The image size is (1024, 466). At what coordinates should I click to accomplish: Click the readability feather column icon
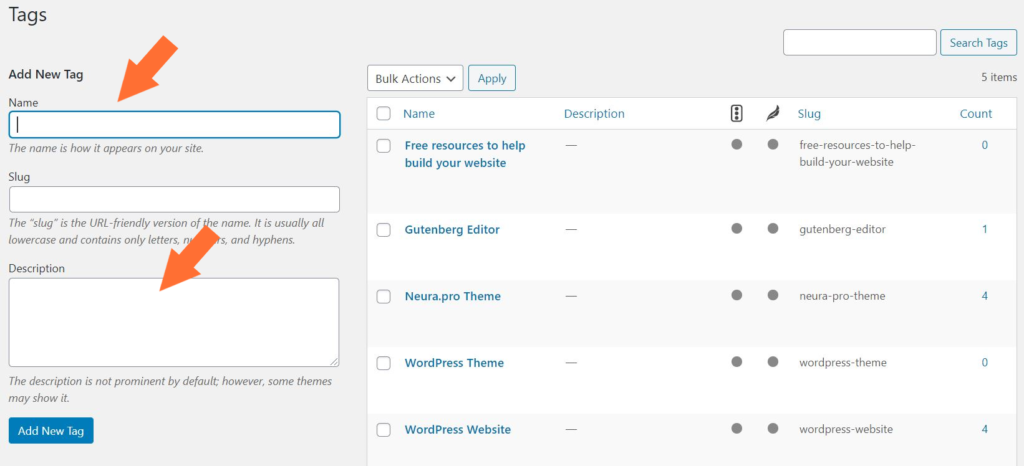point(773,114)
